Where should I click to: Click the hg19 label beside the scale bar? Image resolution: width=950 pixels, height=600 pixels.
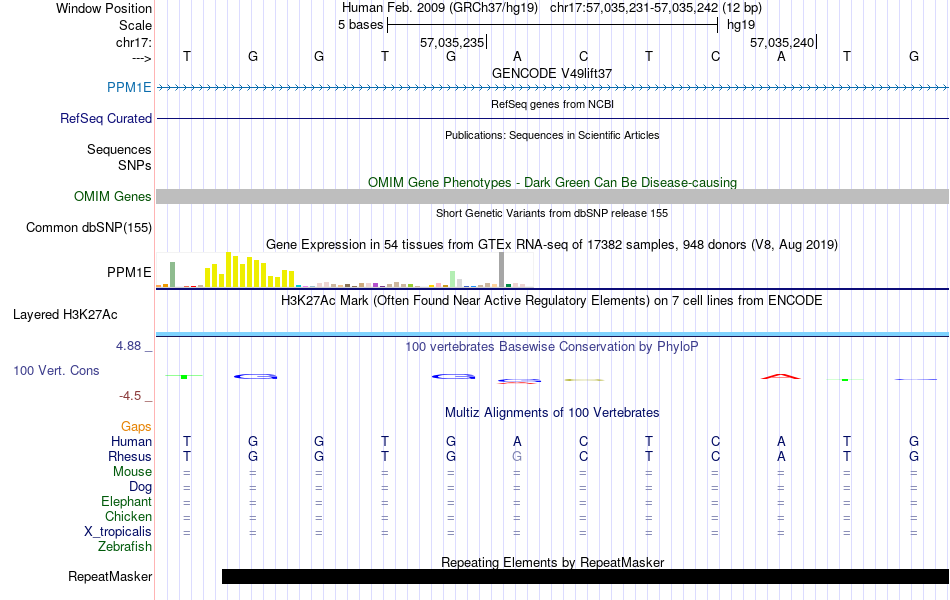click(x=741, y=25)
